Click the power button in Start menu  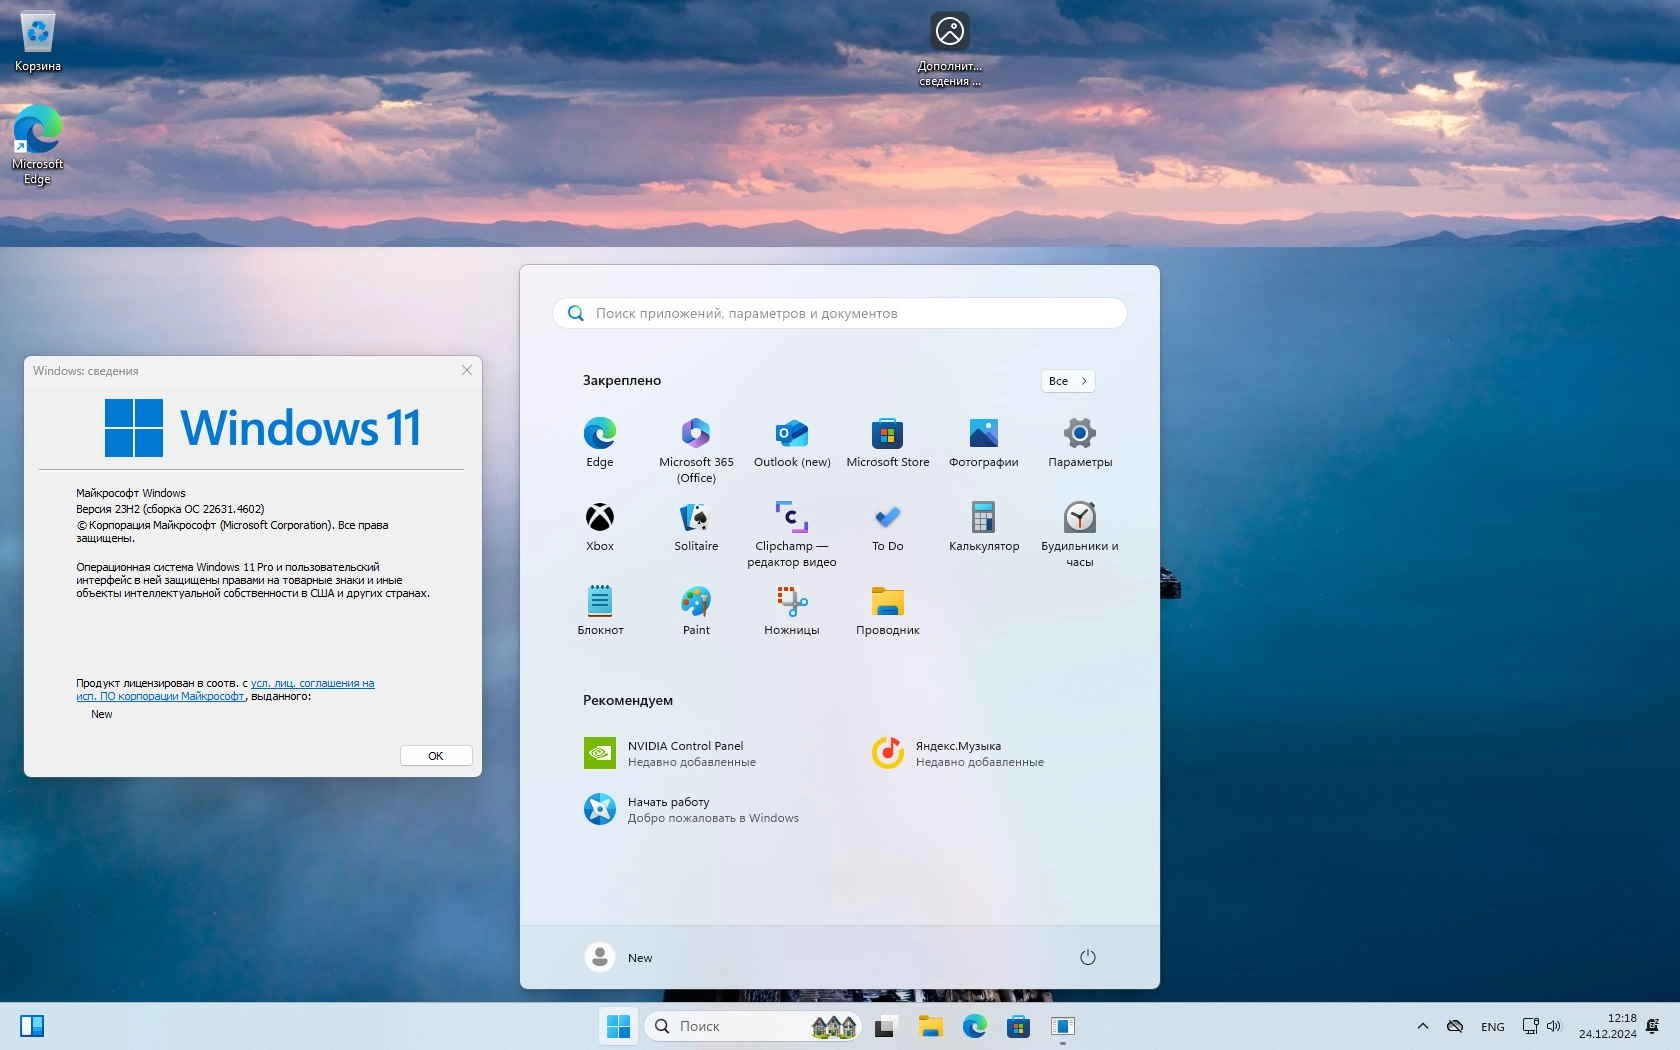click(1088, 957)
